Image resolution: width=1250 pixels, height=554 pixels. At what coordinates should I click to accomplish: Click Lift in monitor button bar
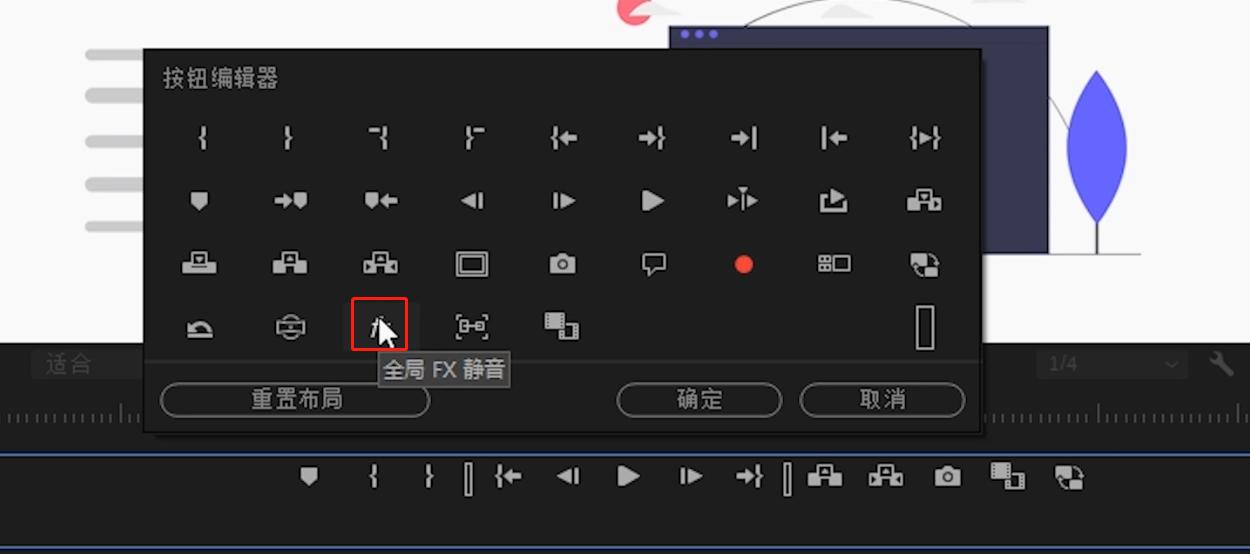(825, 477)
